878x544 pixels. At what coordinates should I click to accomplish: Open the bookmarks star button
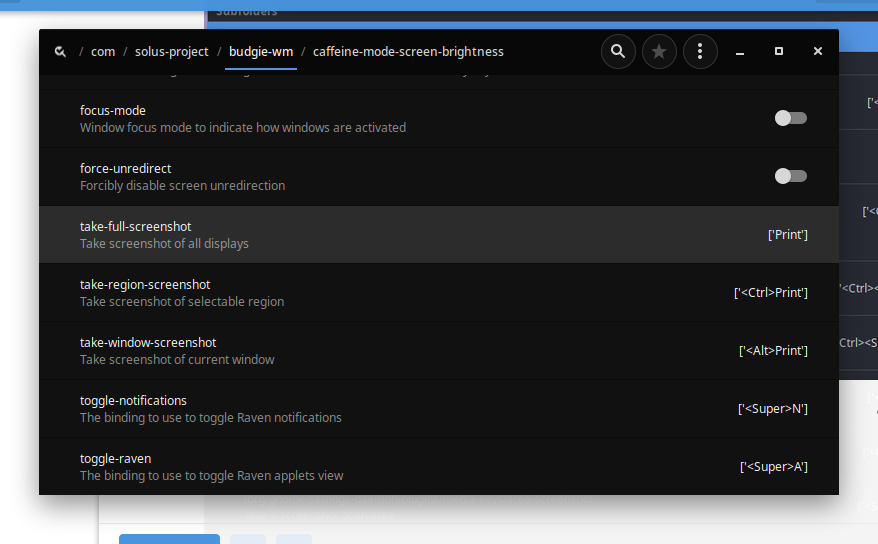(x=659, y=52)
